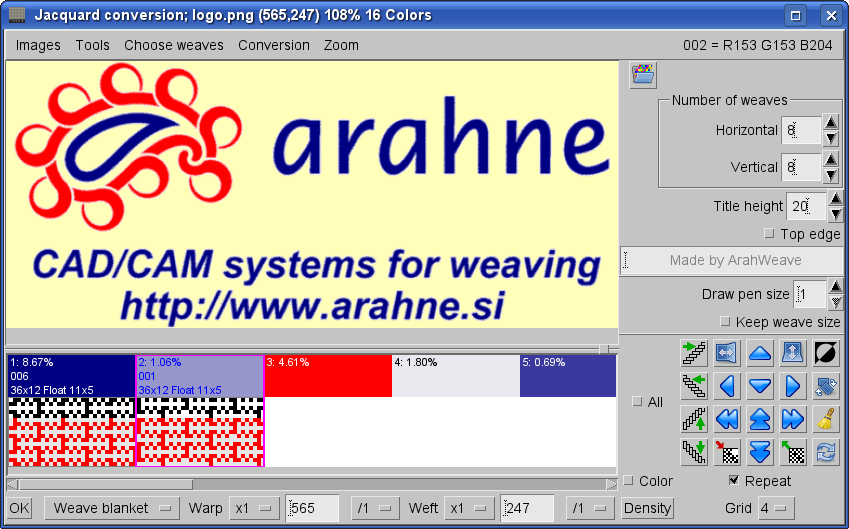Open the Weave blanket dropdown
Viewport: 849px width, 529px height.
click(x=112, y=508)
